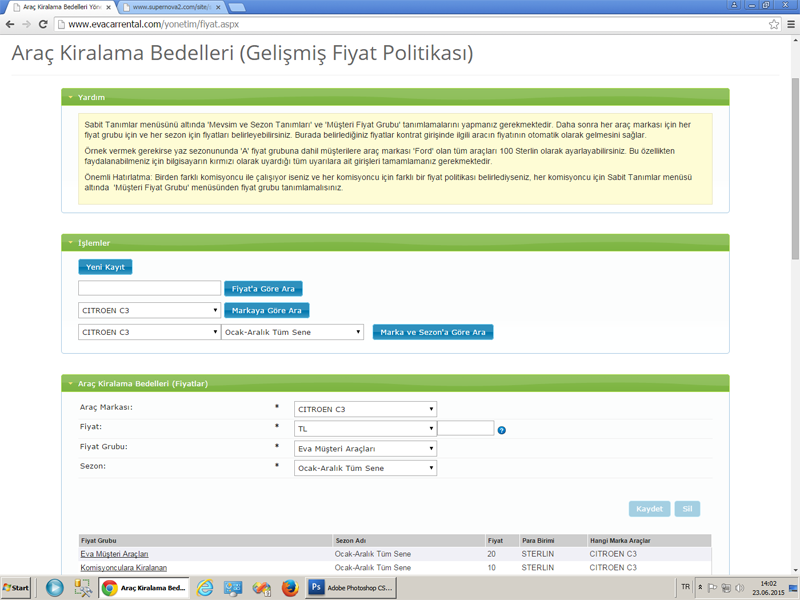
Task: Open the Windows Start menu
Action: [x=16, y=588]
